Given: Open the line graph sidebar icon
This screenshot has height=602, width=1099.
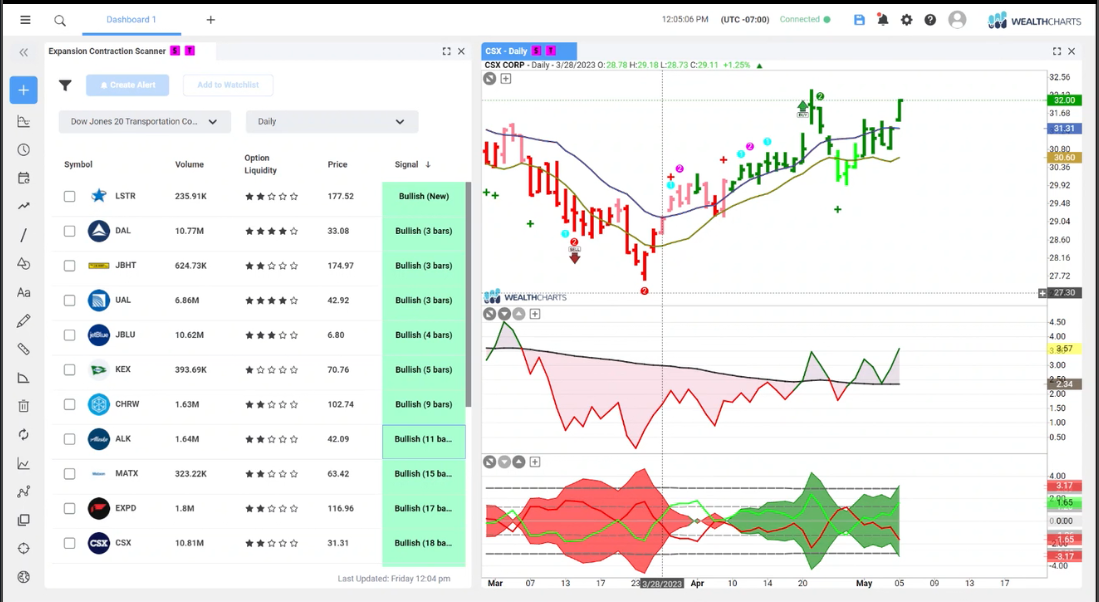Looking at the screenshot, I should (x=23, y=463).
